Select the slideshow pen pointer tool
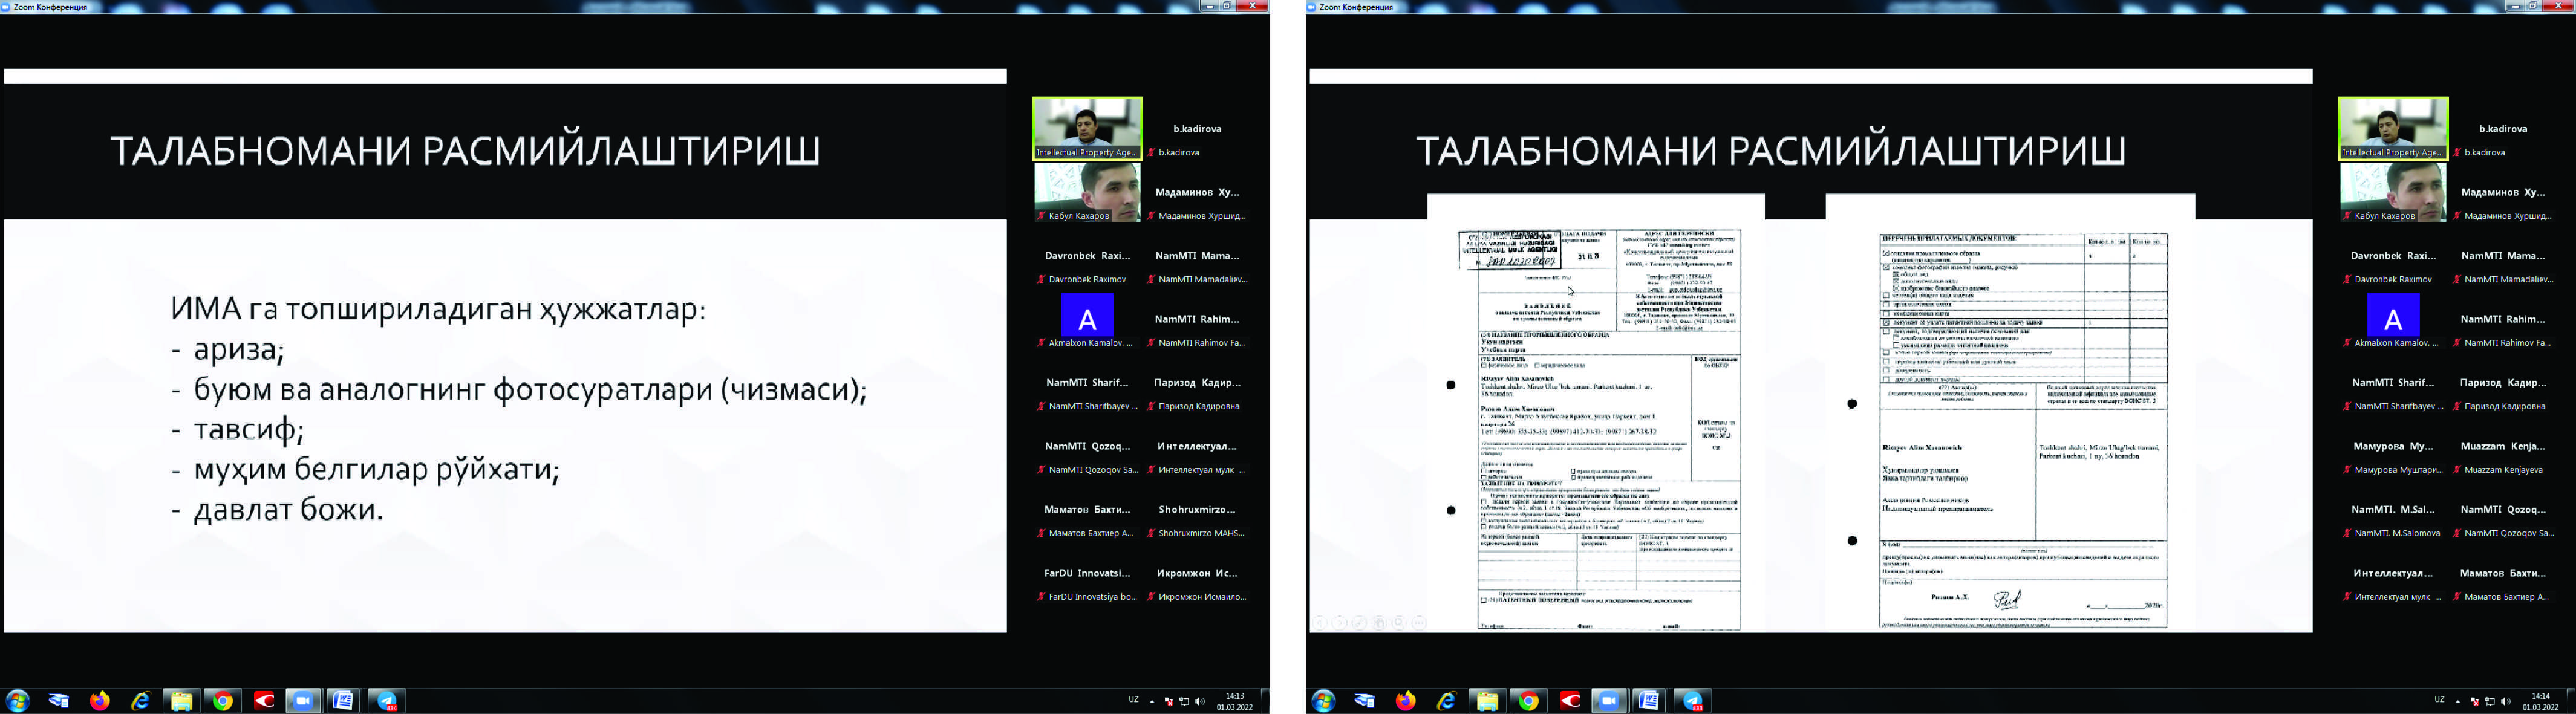2576x714 pixels. (x=1360, y=623)
